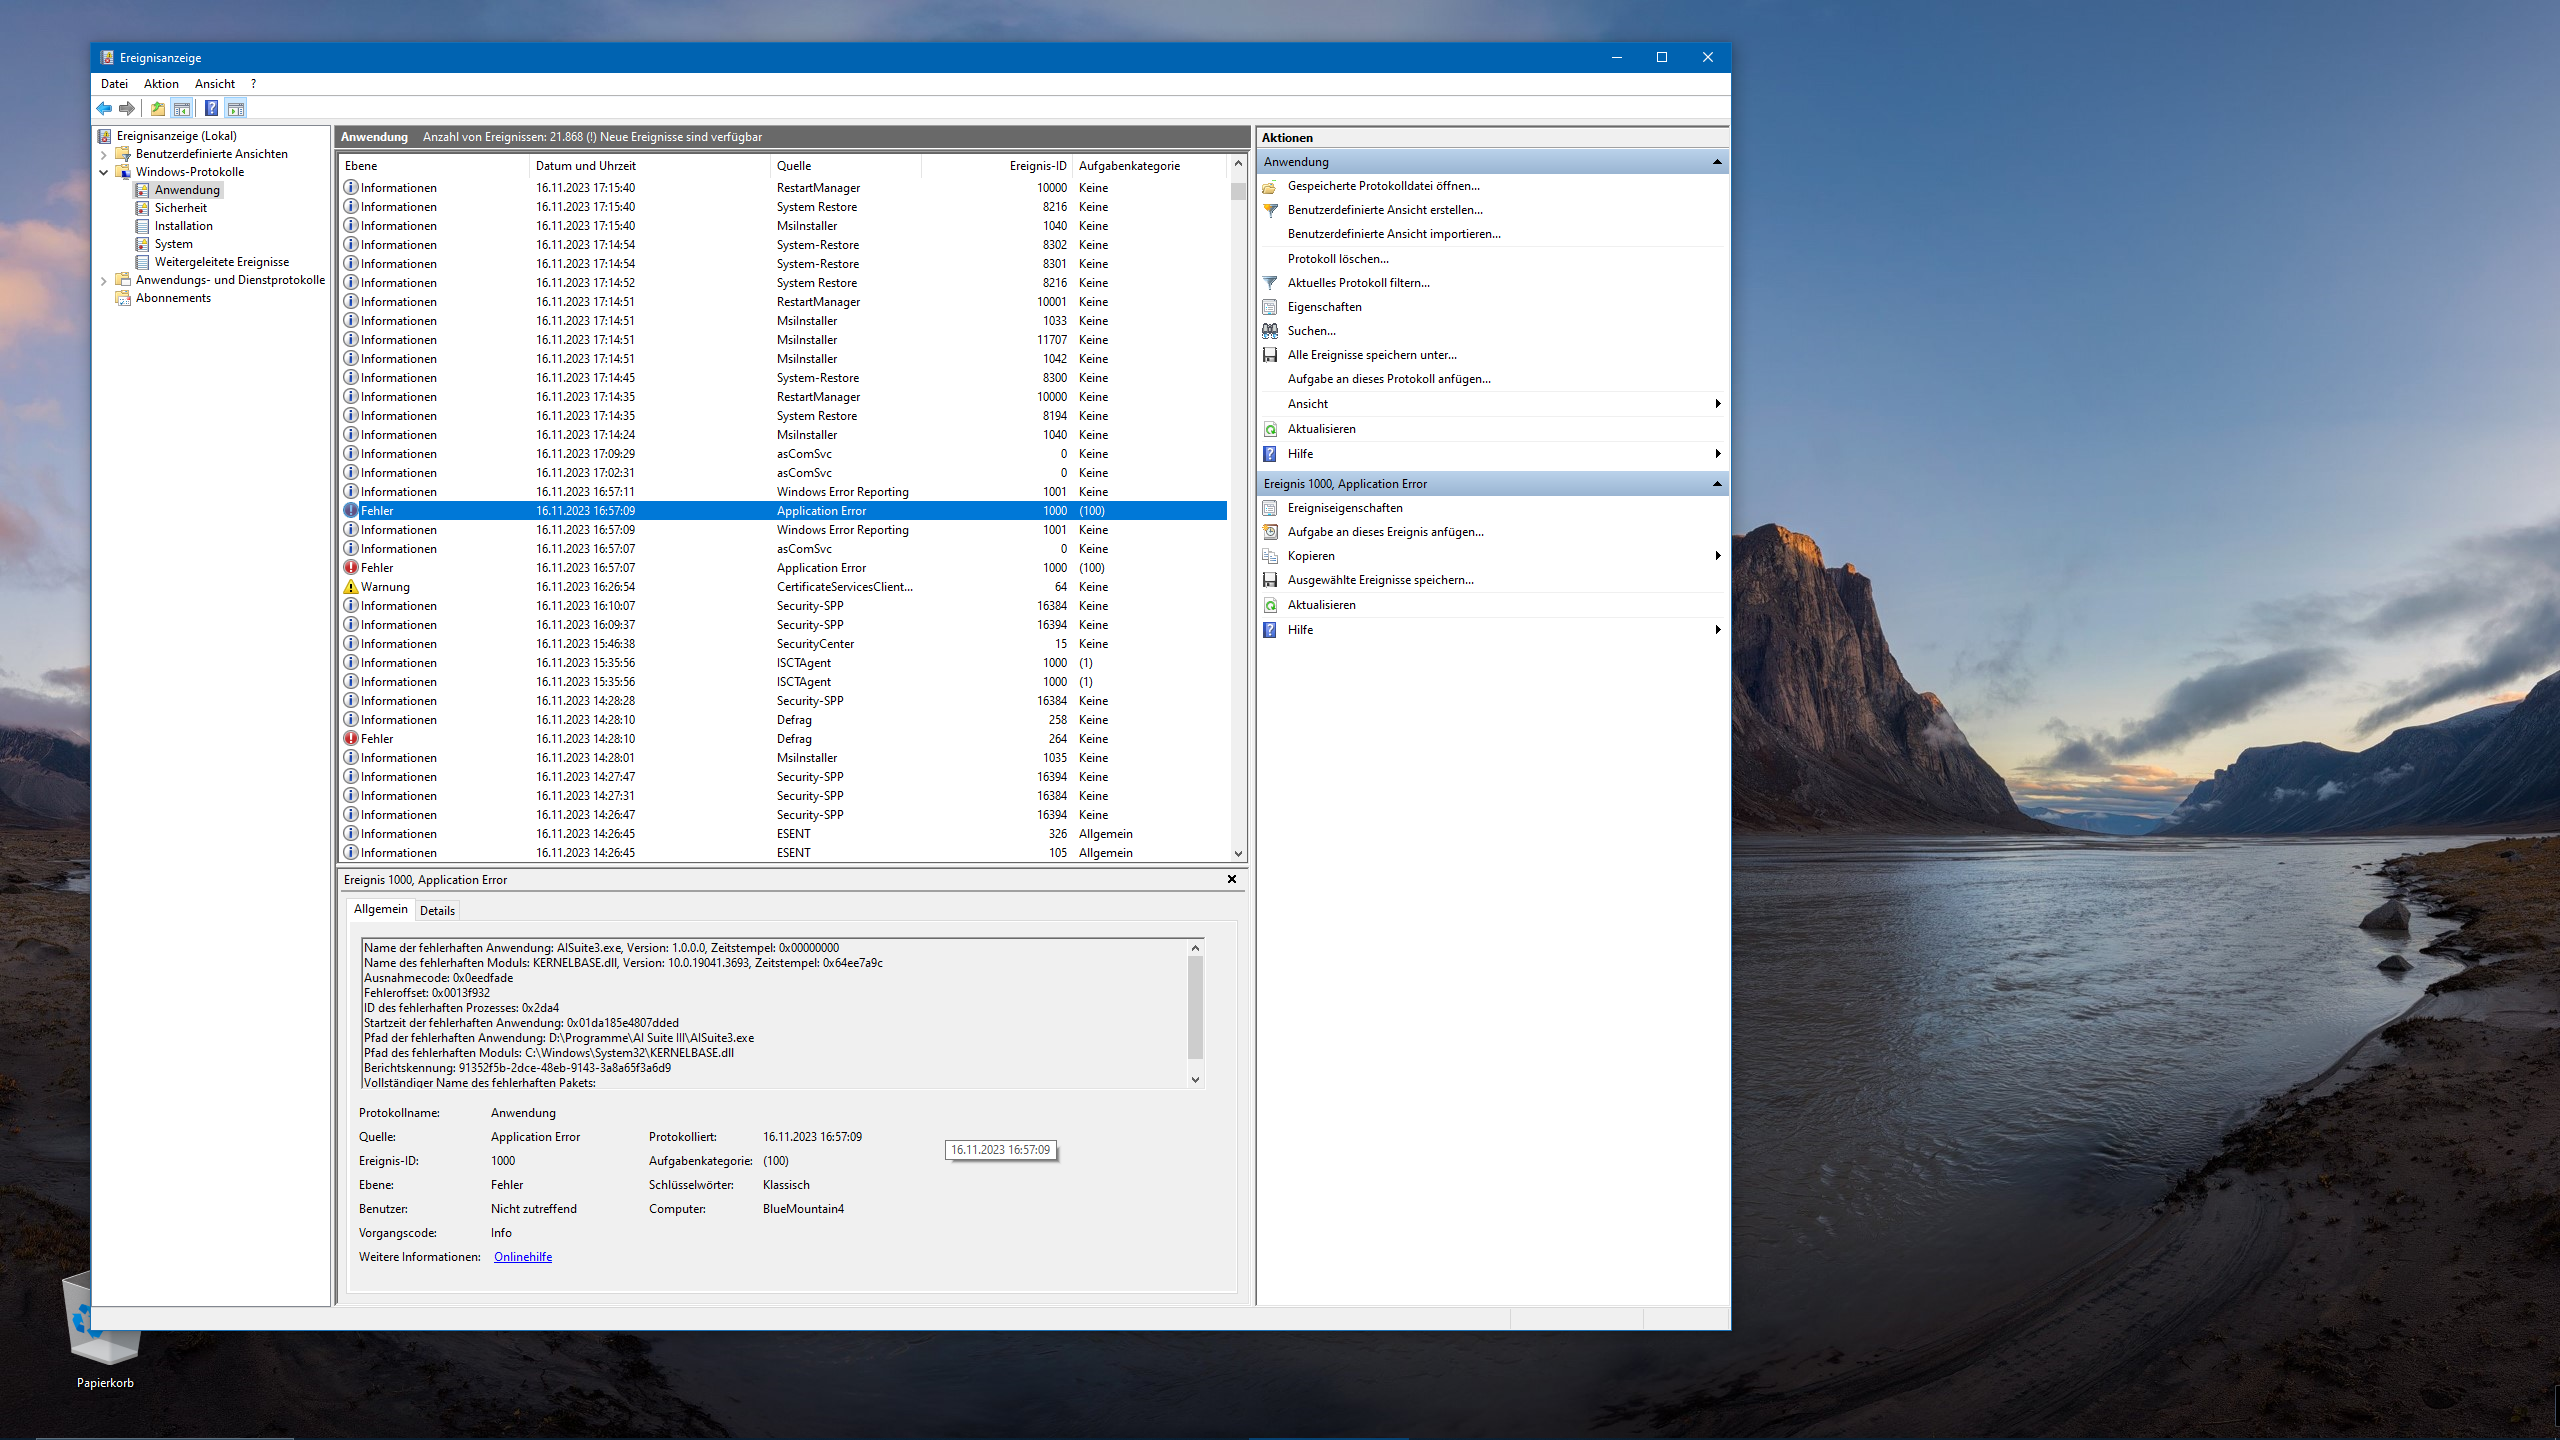Select the Sicherheit log in tree
The width and height of the screenshot is (2560, 1440).
[x=180, y=208]
